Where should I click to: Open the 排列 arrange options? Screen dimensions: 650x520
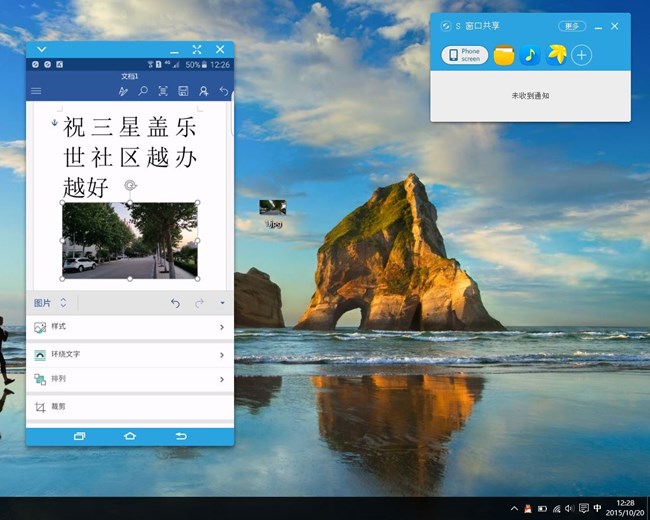129,379
